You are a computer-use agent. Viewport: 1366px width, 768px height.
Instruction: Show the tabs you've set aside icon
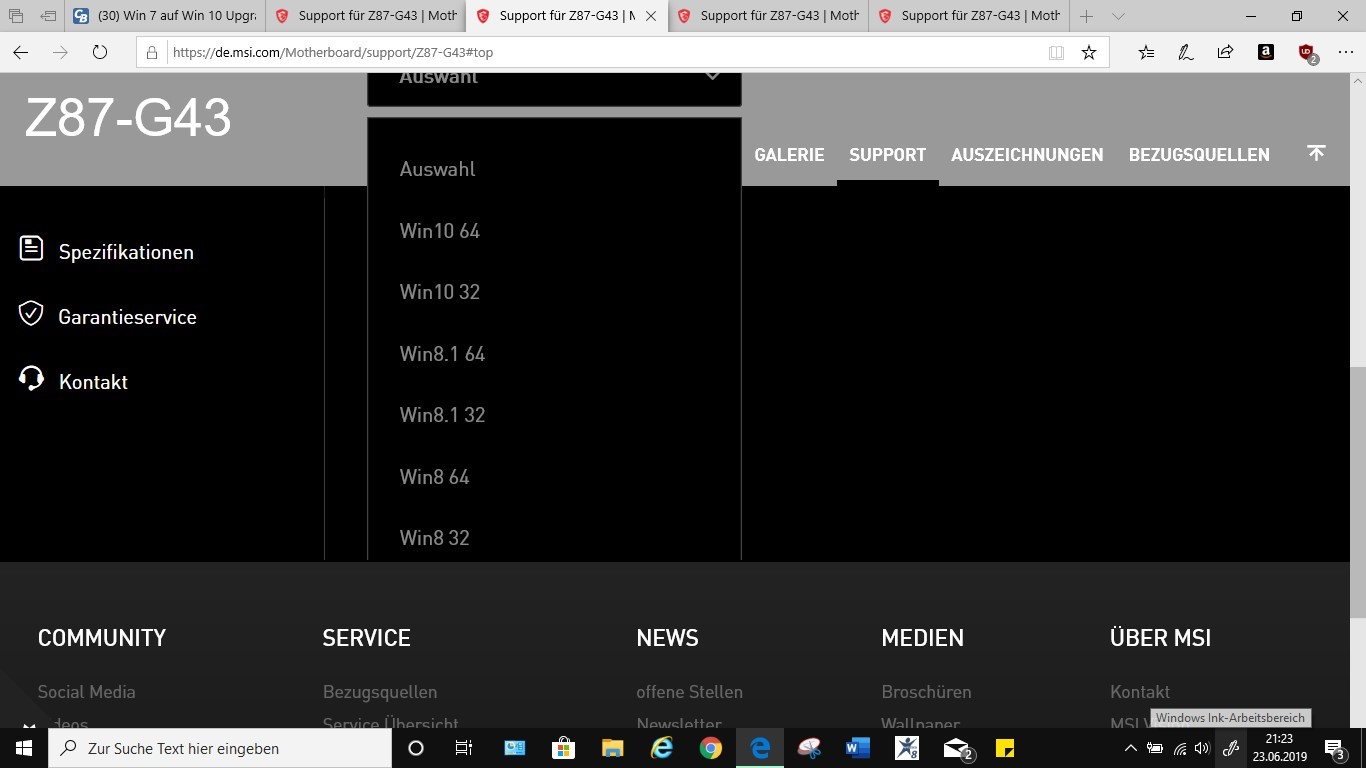click(x=16, y=16)
